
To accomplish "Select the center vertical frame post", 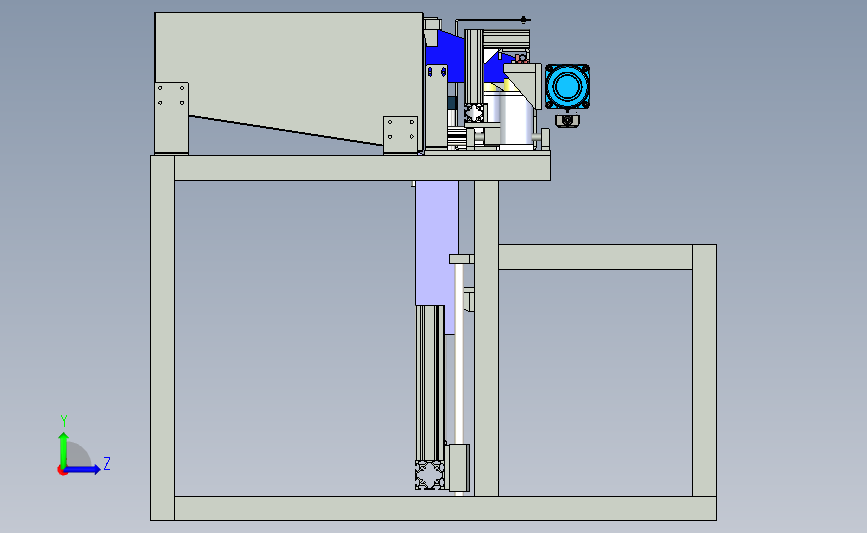I will (487, 338).
